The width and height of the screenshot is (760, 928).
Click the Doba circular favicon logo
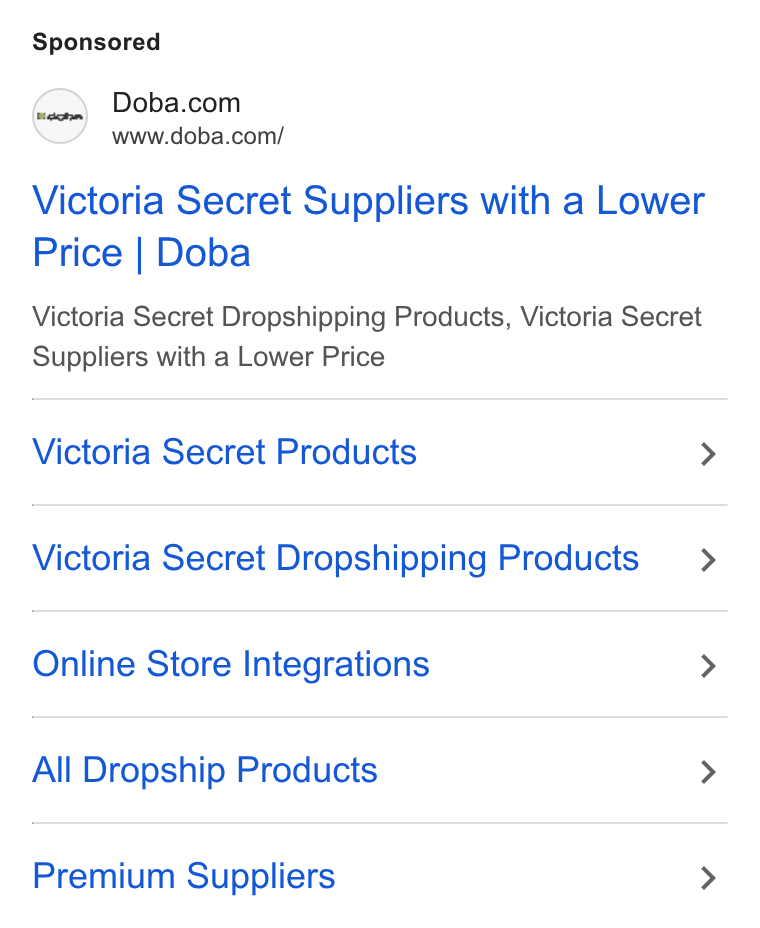(60, 116)
